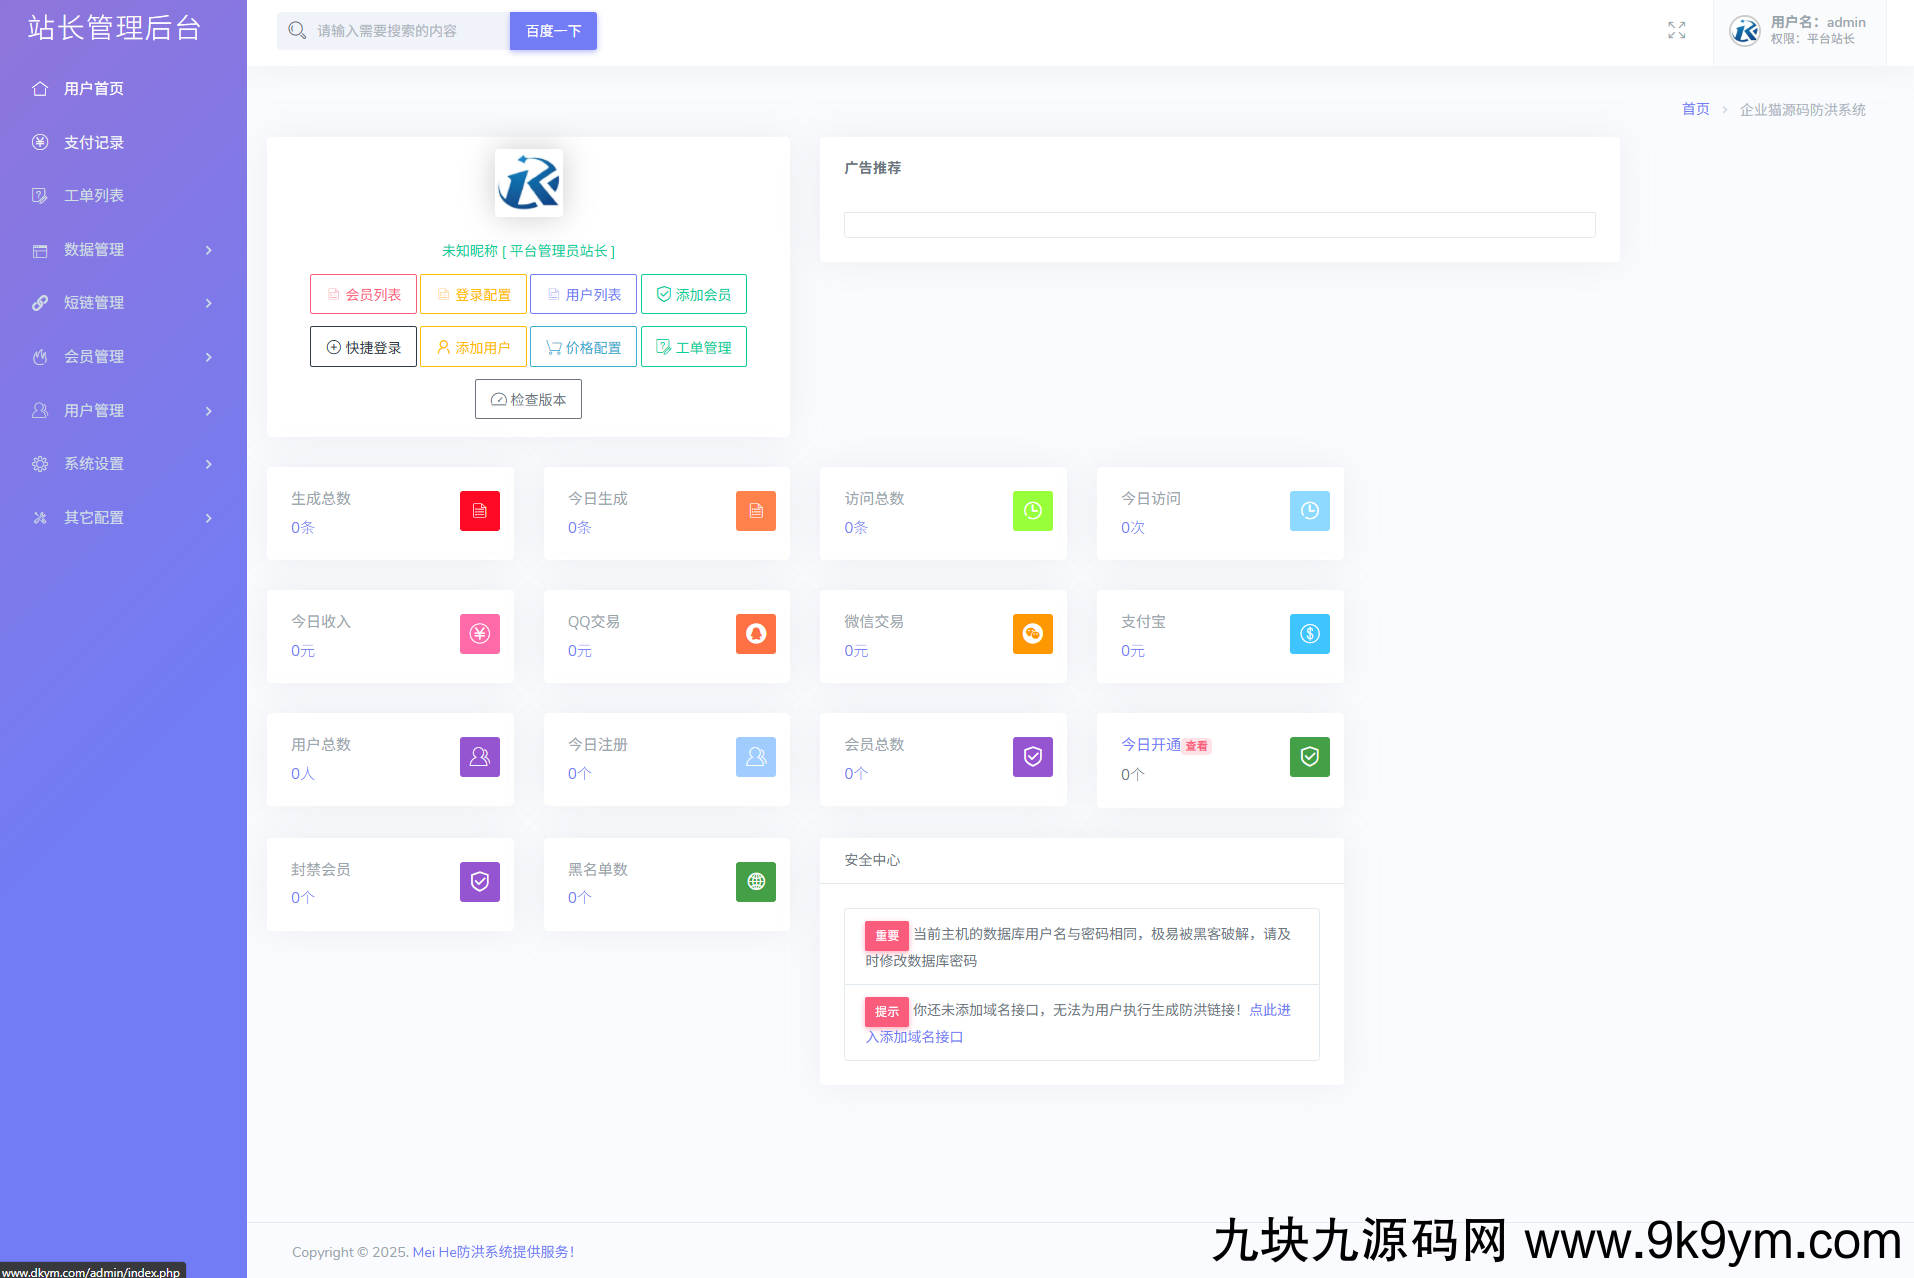This screenshot has height=1278, width=1914.
Task: Click the 登录配置 button
Action: [473, 294]
